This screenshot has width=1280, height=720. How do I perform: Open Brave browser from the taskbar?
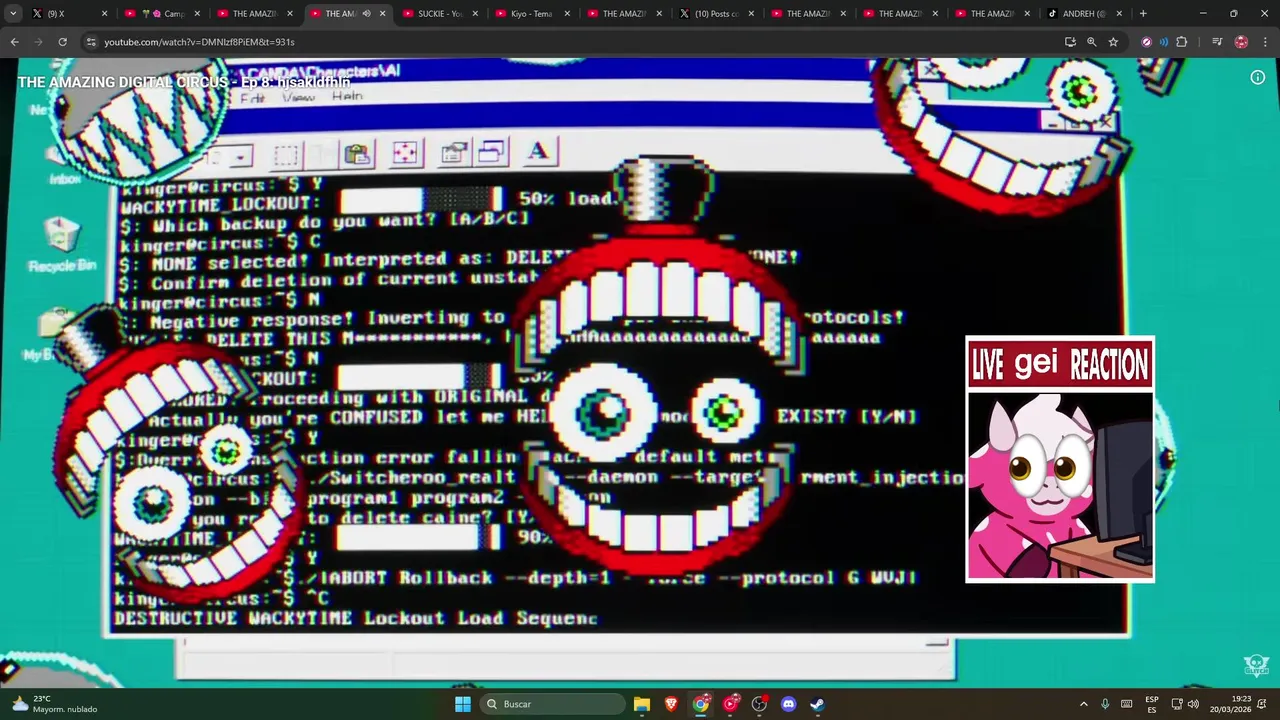pyautogui.click(x=671, y=704)
